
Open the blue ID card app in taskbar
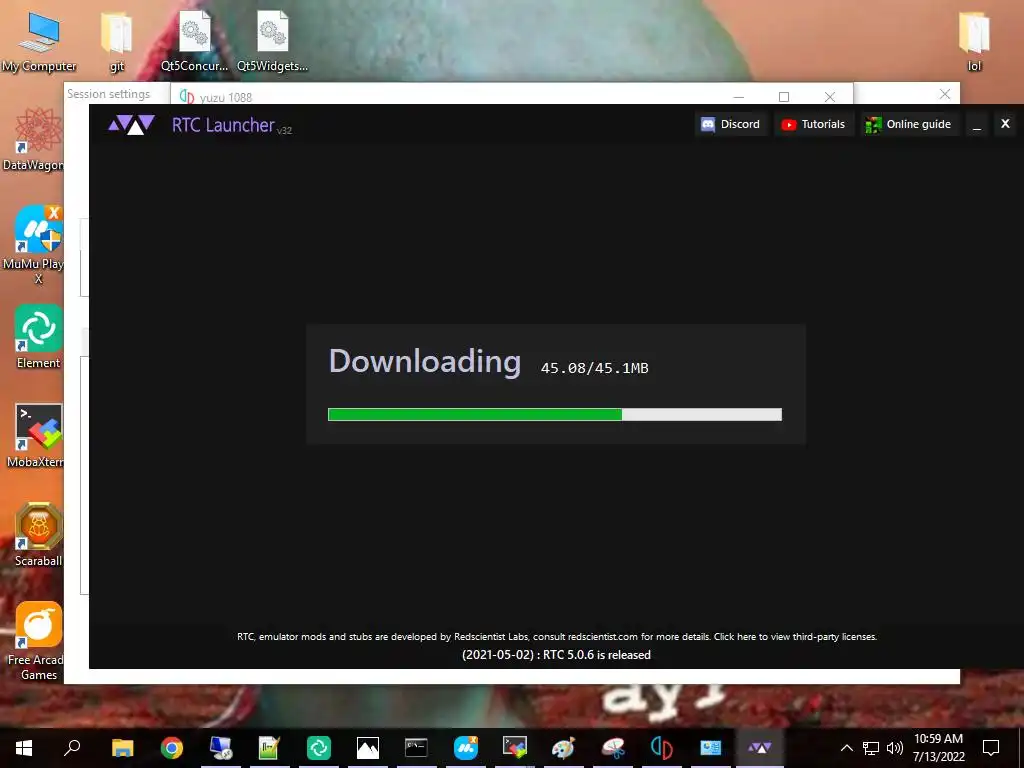click(x=711, y=748)
